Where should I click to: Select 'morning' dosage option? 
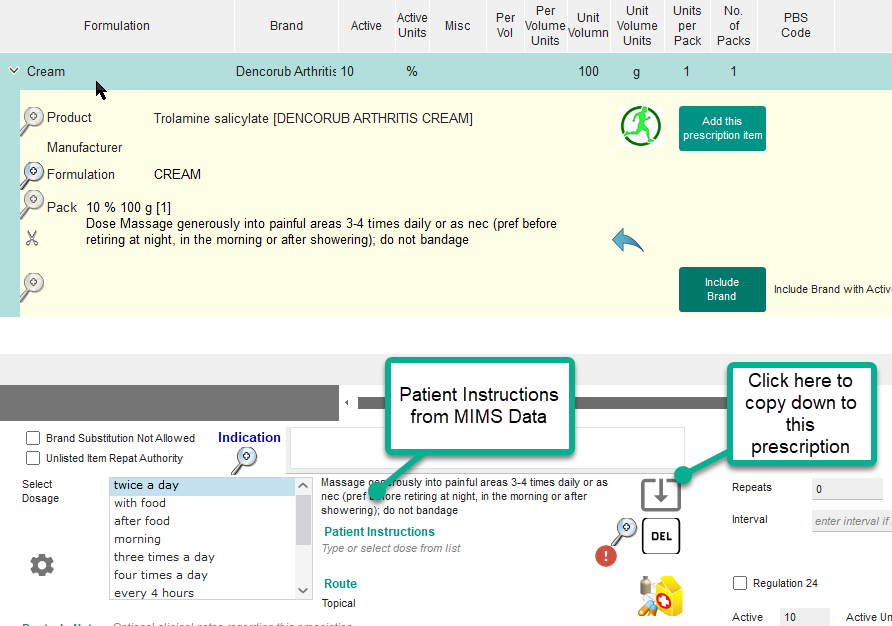[202, 539]
